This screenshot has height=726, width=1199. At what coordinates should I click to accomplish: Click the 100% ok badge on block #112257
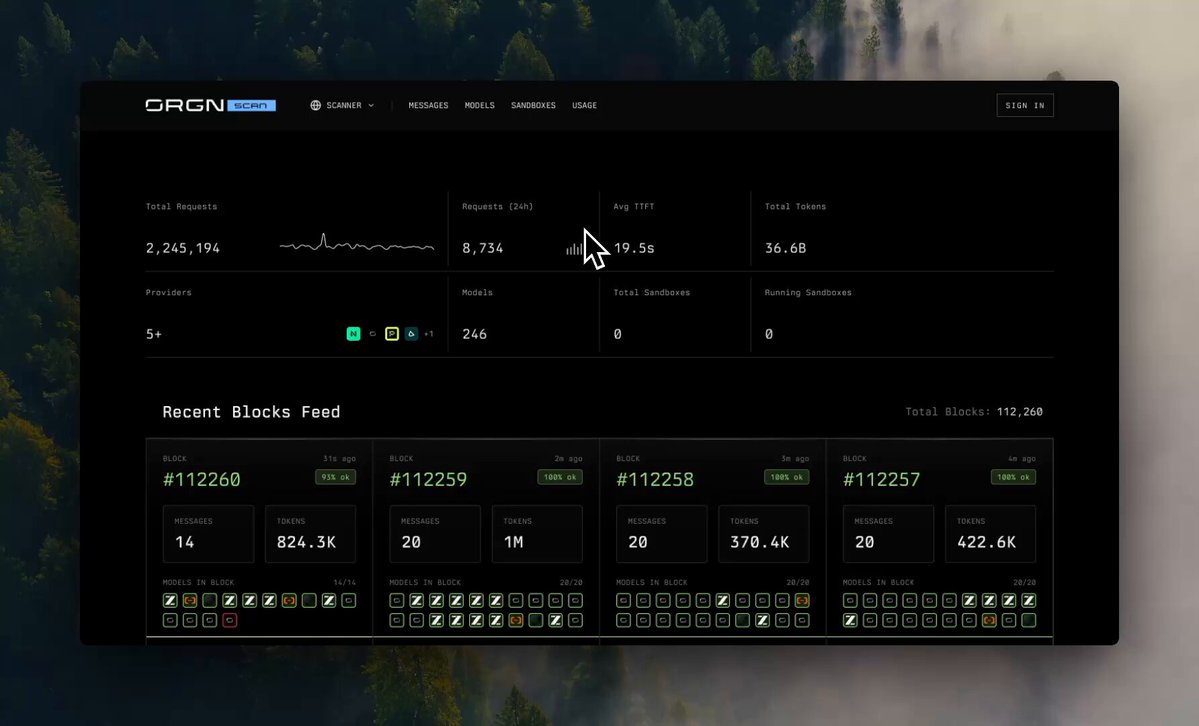[x=1013, y=477]
